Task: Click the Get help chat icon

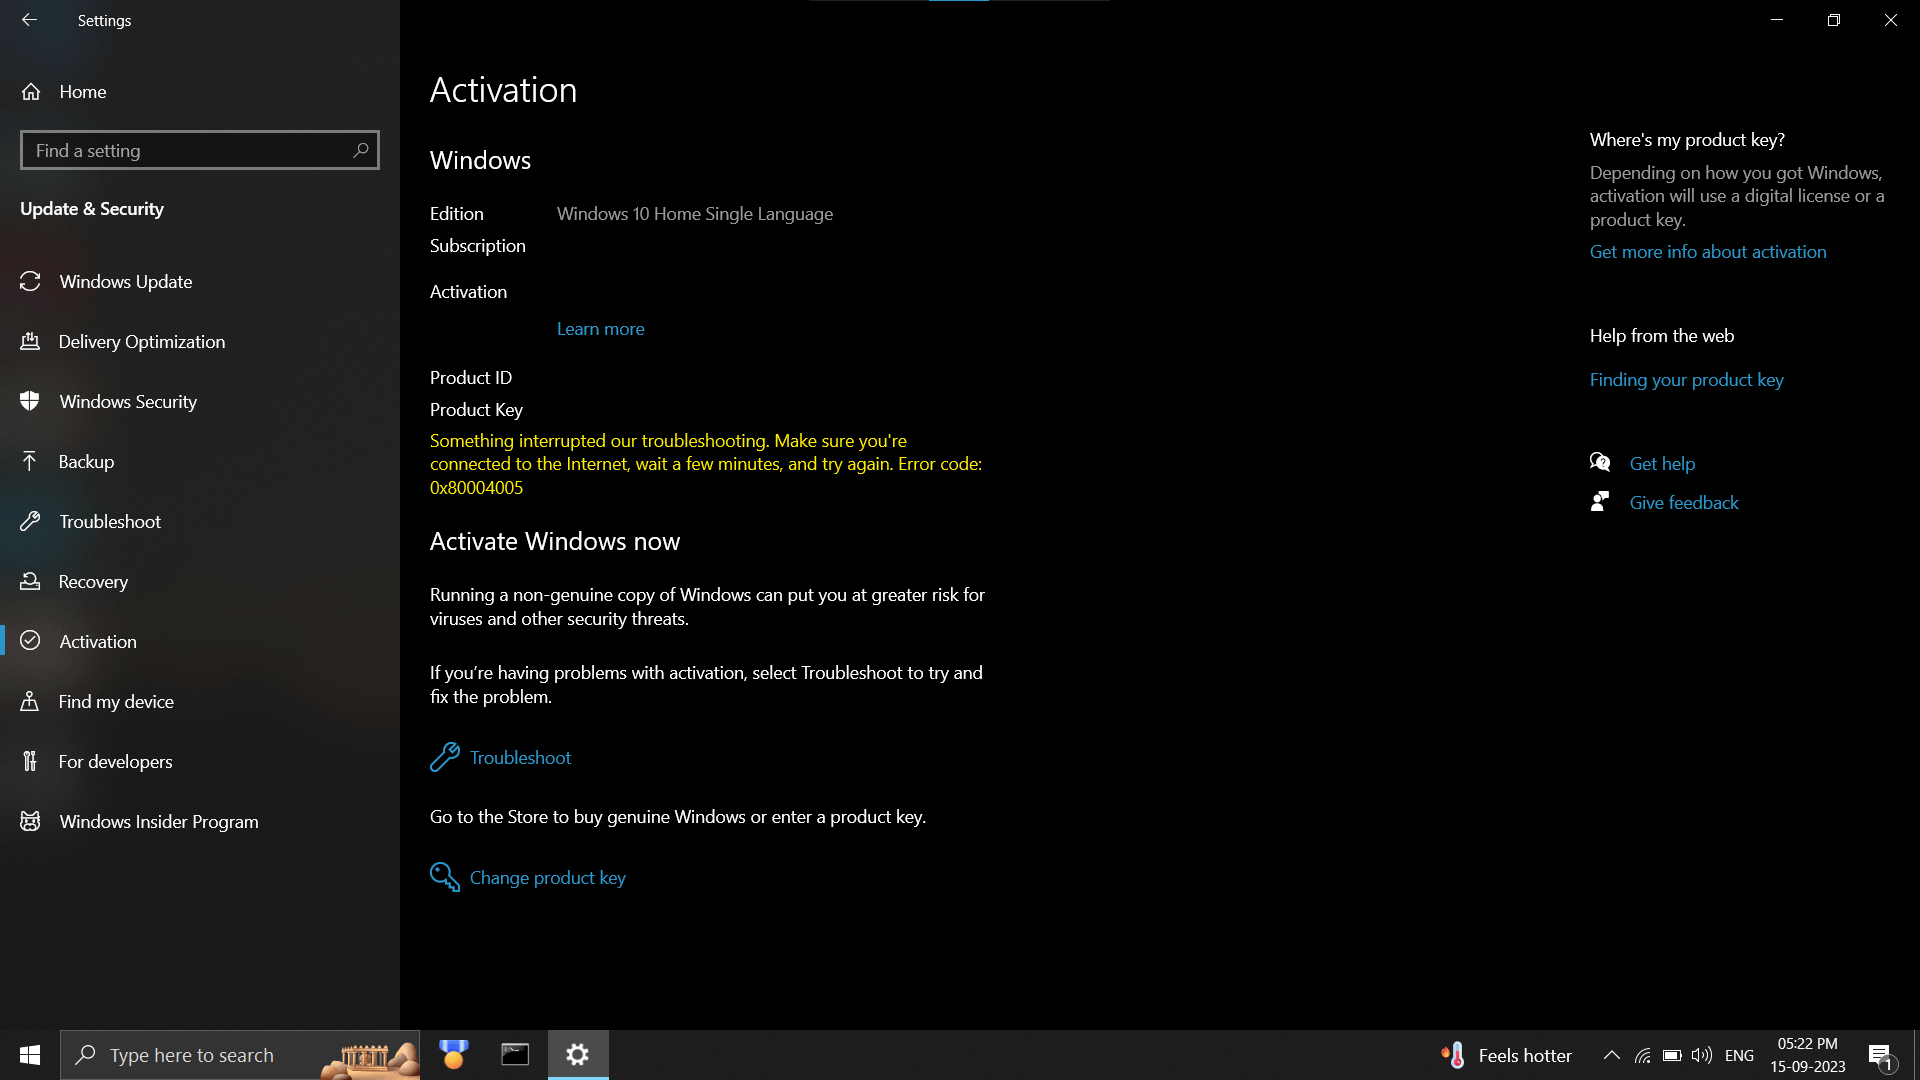Action: pos(1600,462)
